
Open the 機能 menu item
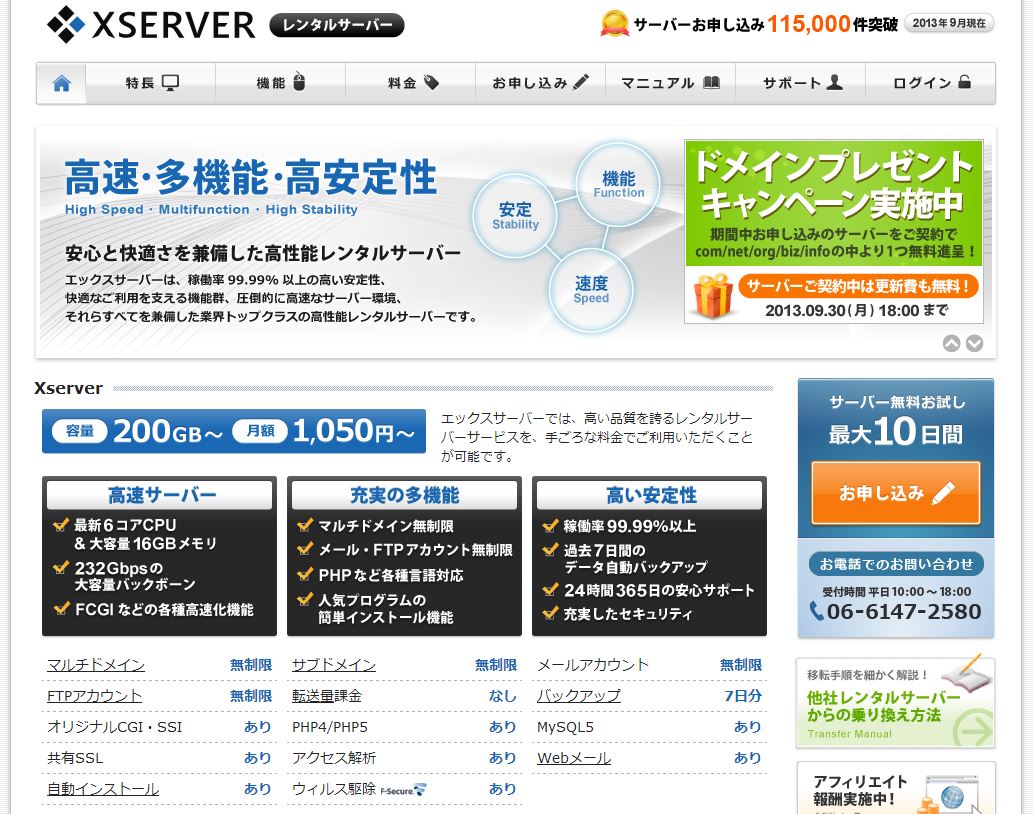coord(281,83)
